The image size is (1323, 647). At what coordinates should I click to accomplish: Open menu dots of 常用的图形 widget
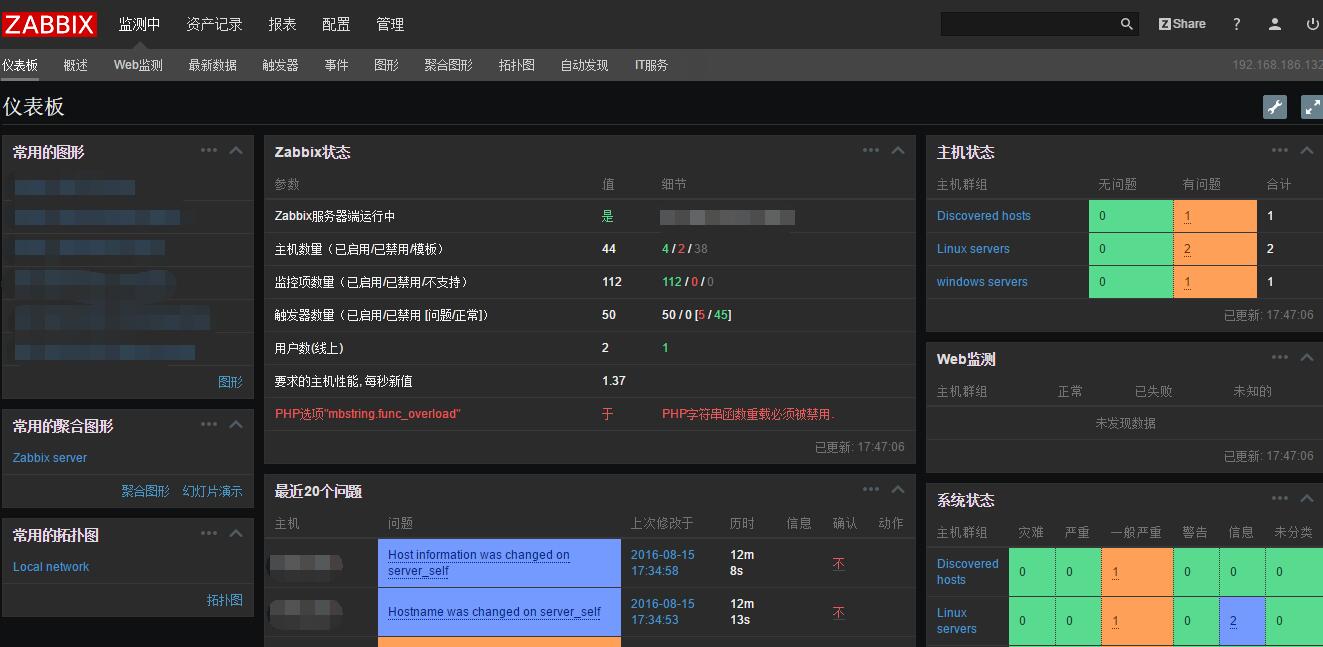pyautogui.click(x=209, y=150)
